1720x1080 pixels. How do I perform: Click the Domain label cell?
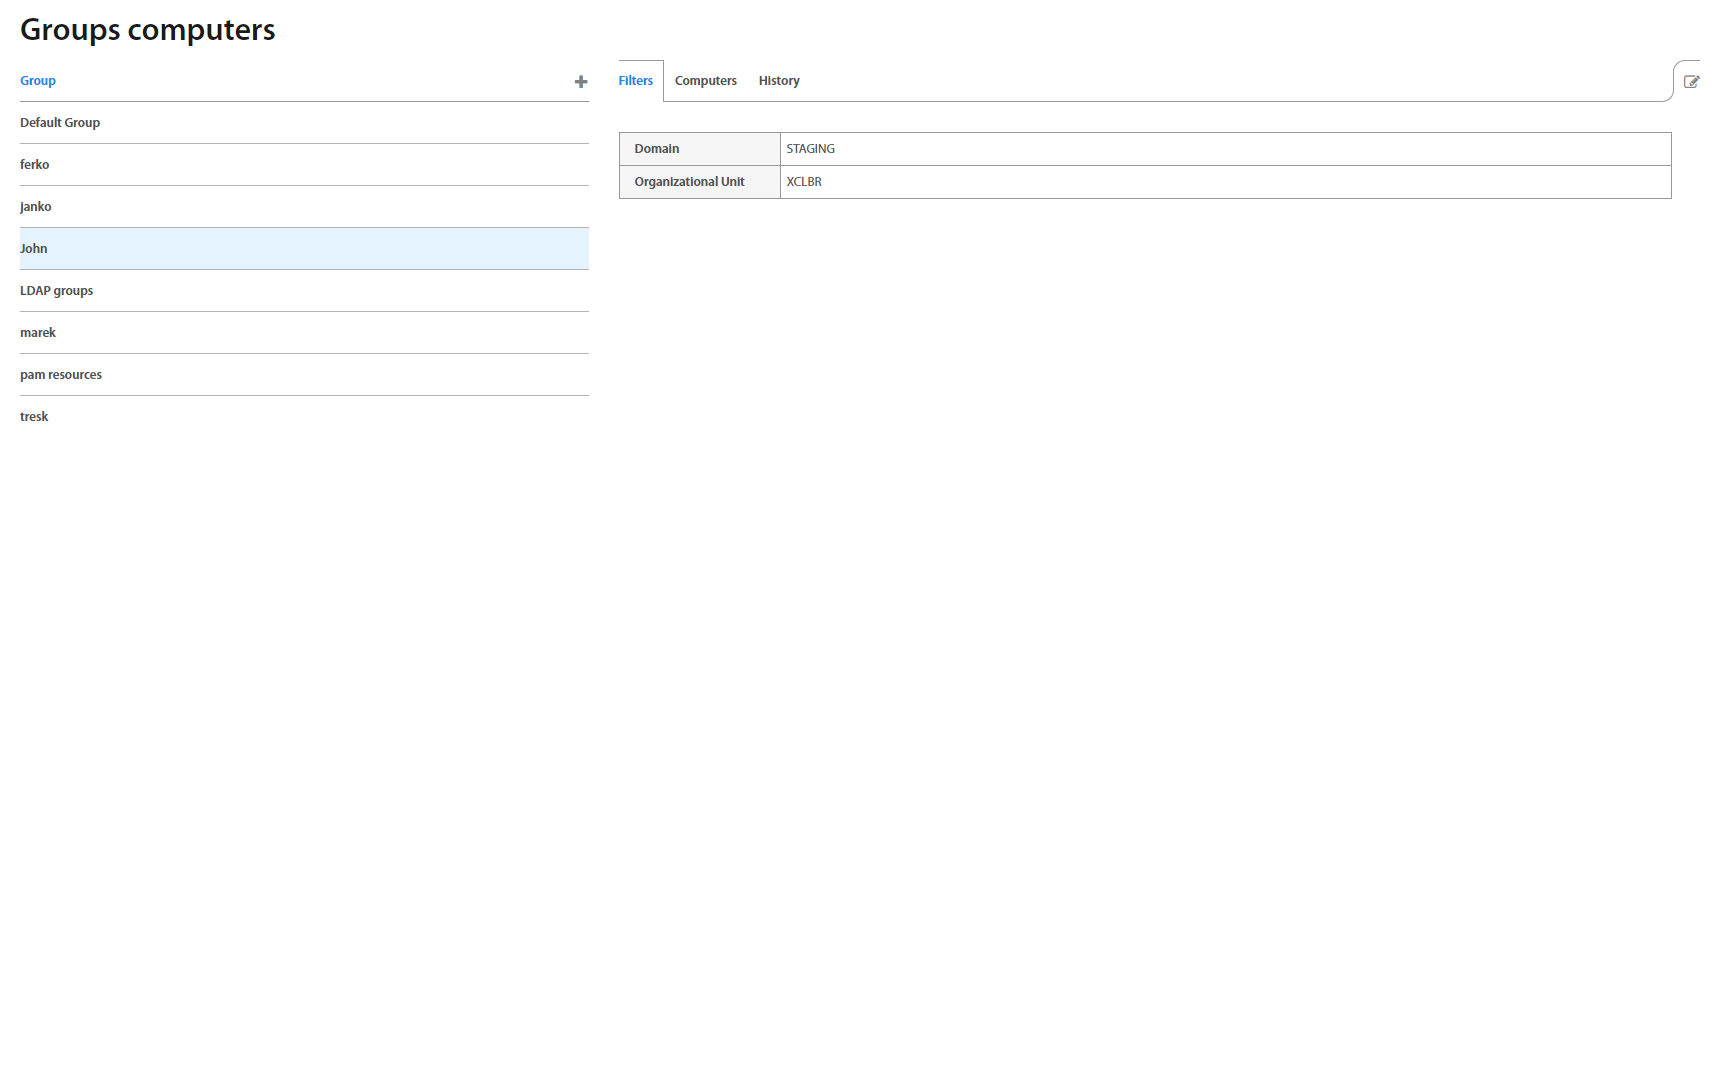[x=699, y=149]
